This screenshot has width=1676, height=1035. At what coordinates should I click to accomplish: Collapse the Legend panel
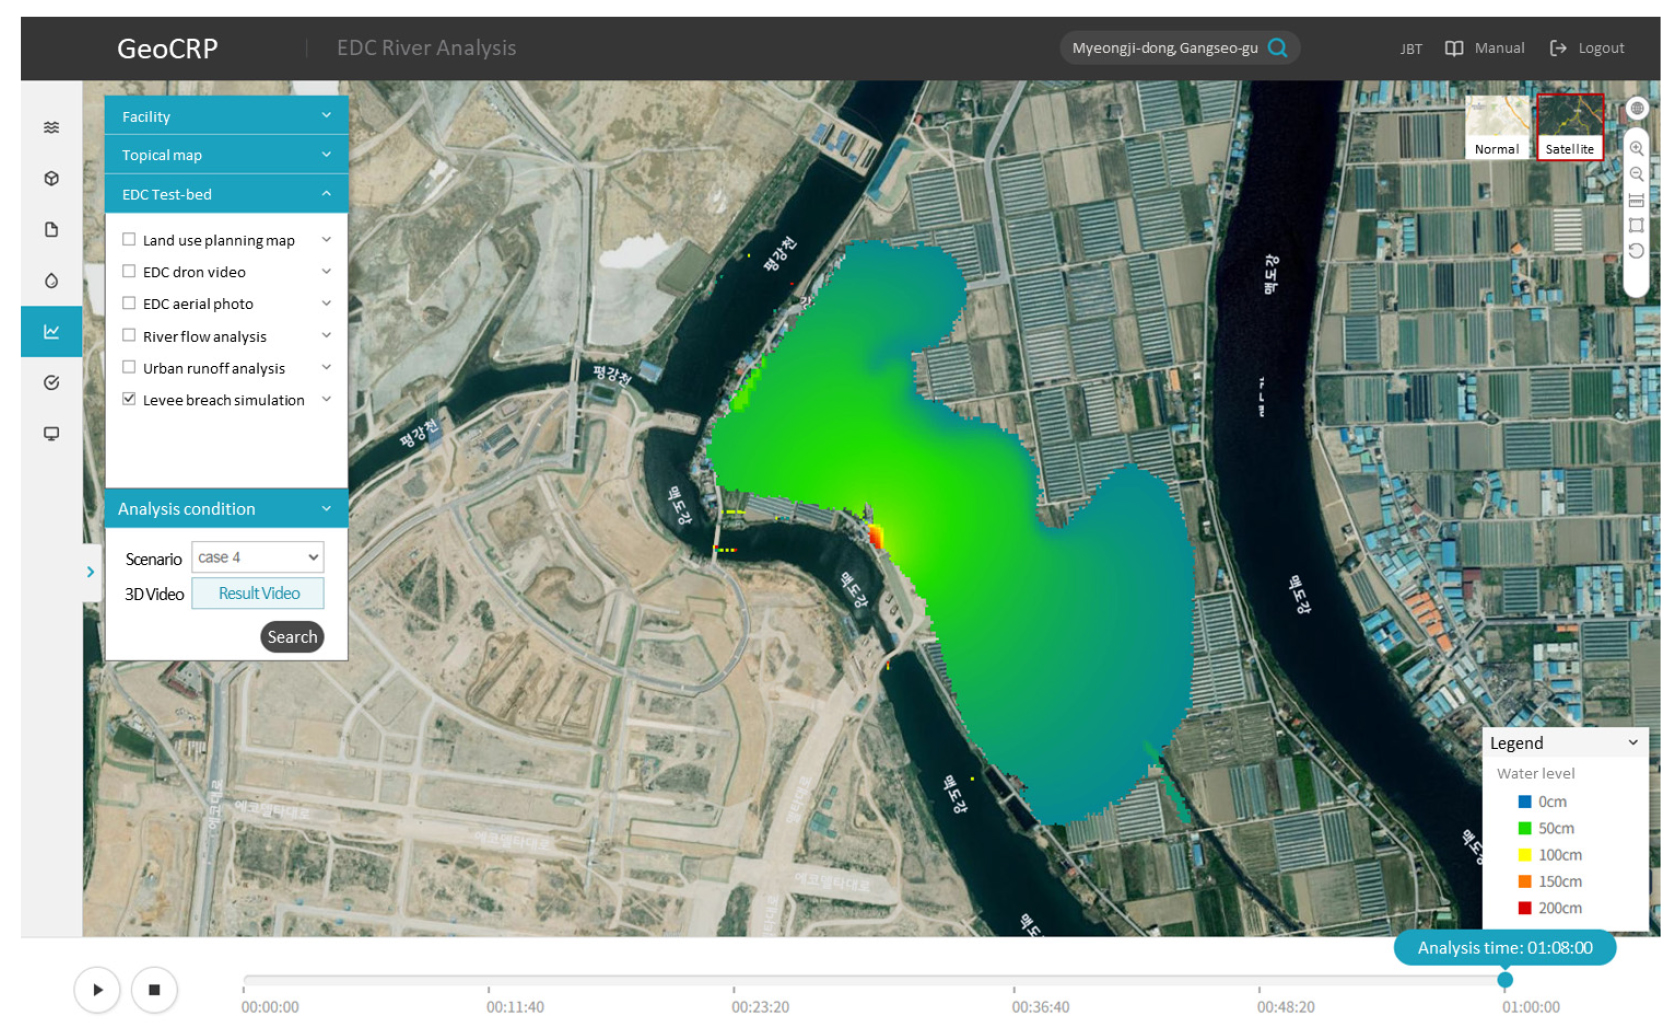click(1632, 743)
